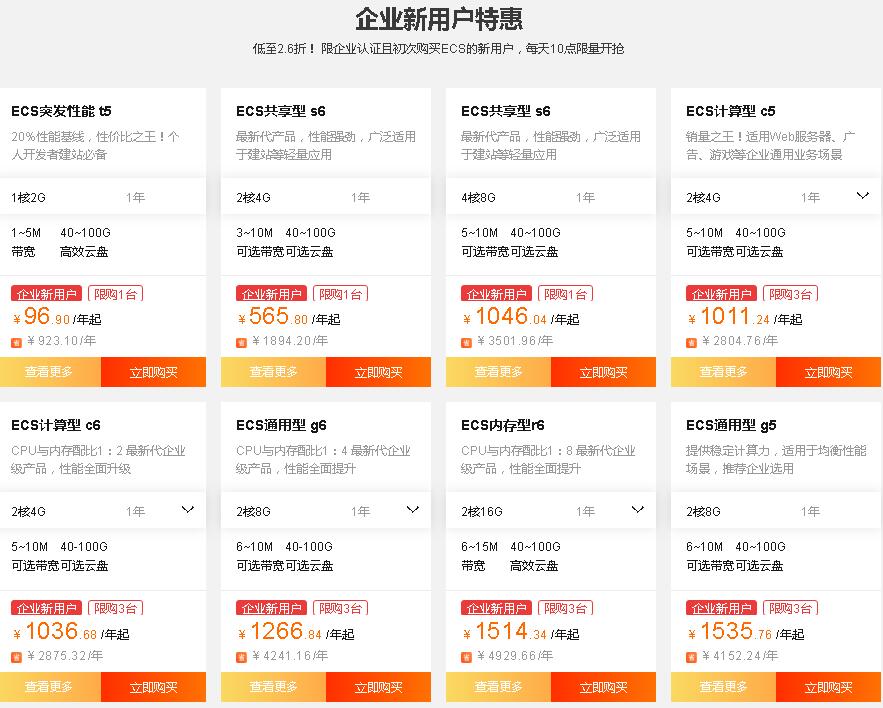Expand spec dropdown for ECS计算型 c6

click(x=188, y=510)
